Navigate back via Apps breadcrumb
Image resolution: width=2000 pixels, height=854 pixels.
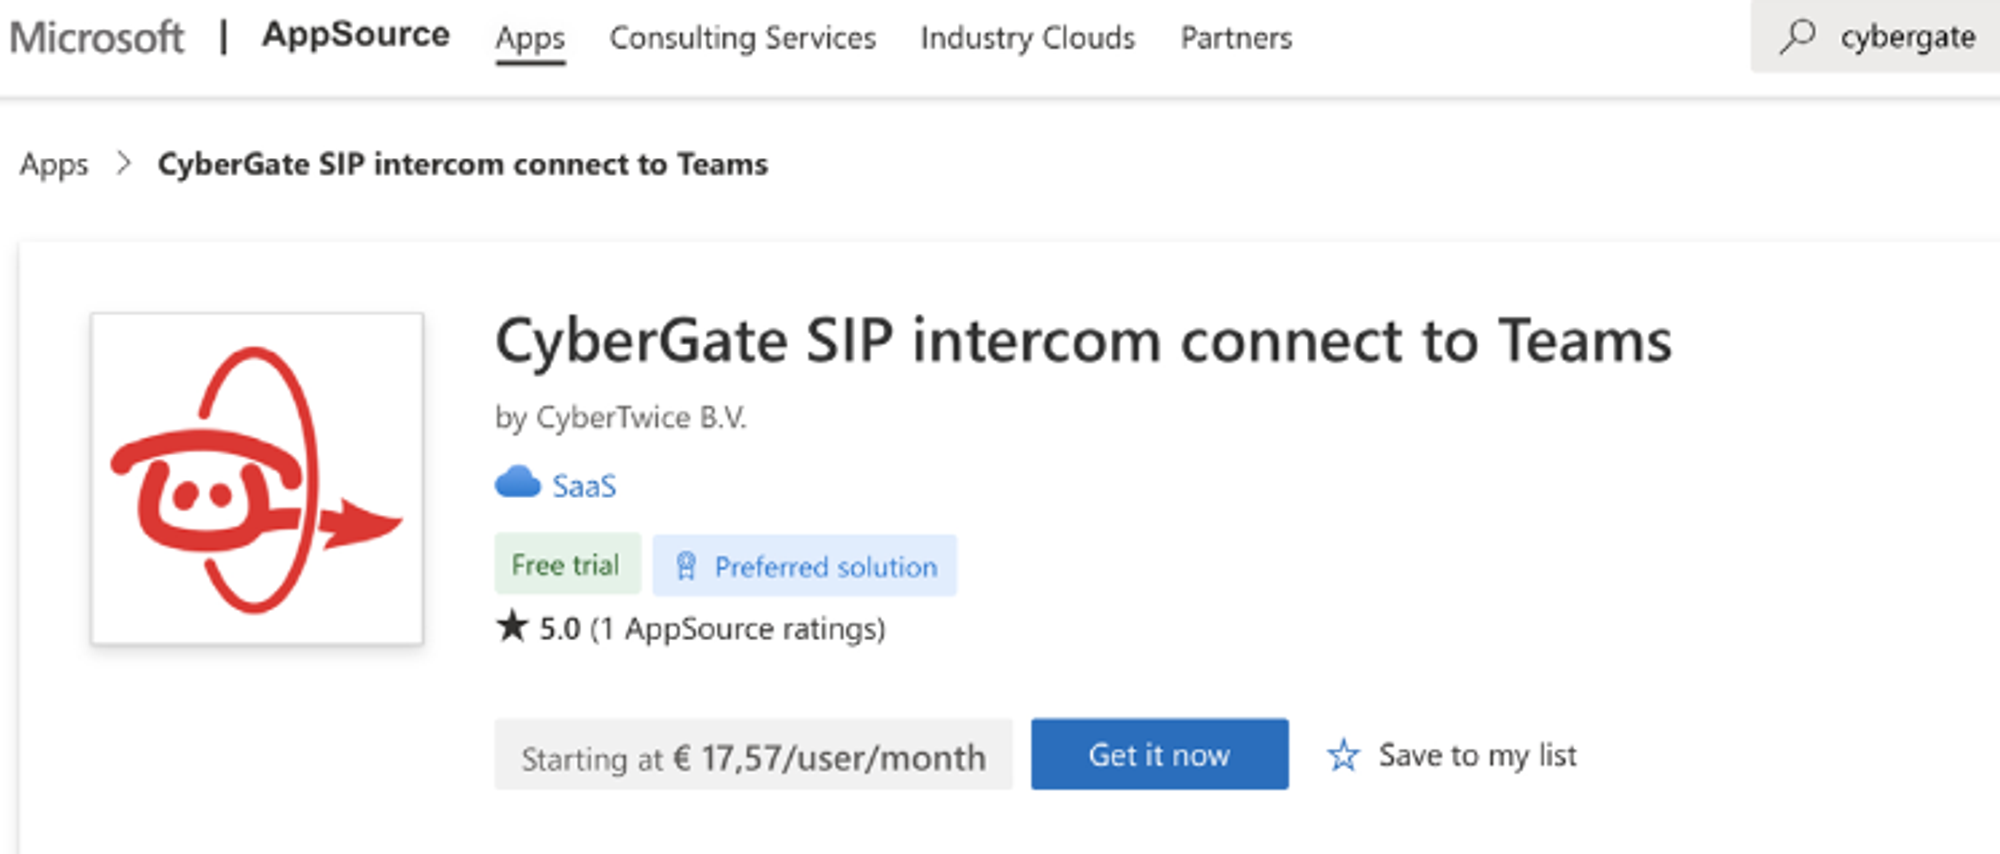click(54, 164)
